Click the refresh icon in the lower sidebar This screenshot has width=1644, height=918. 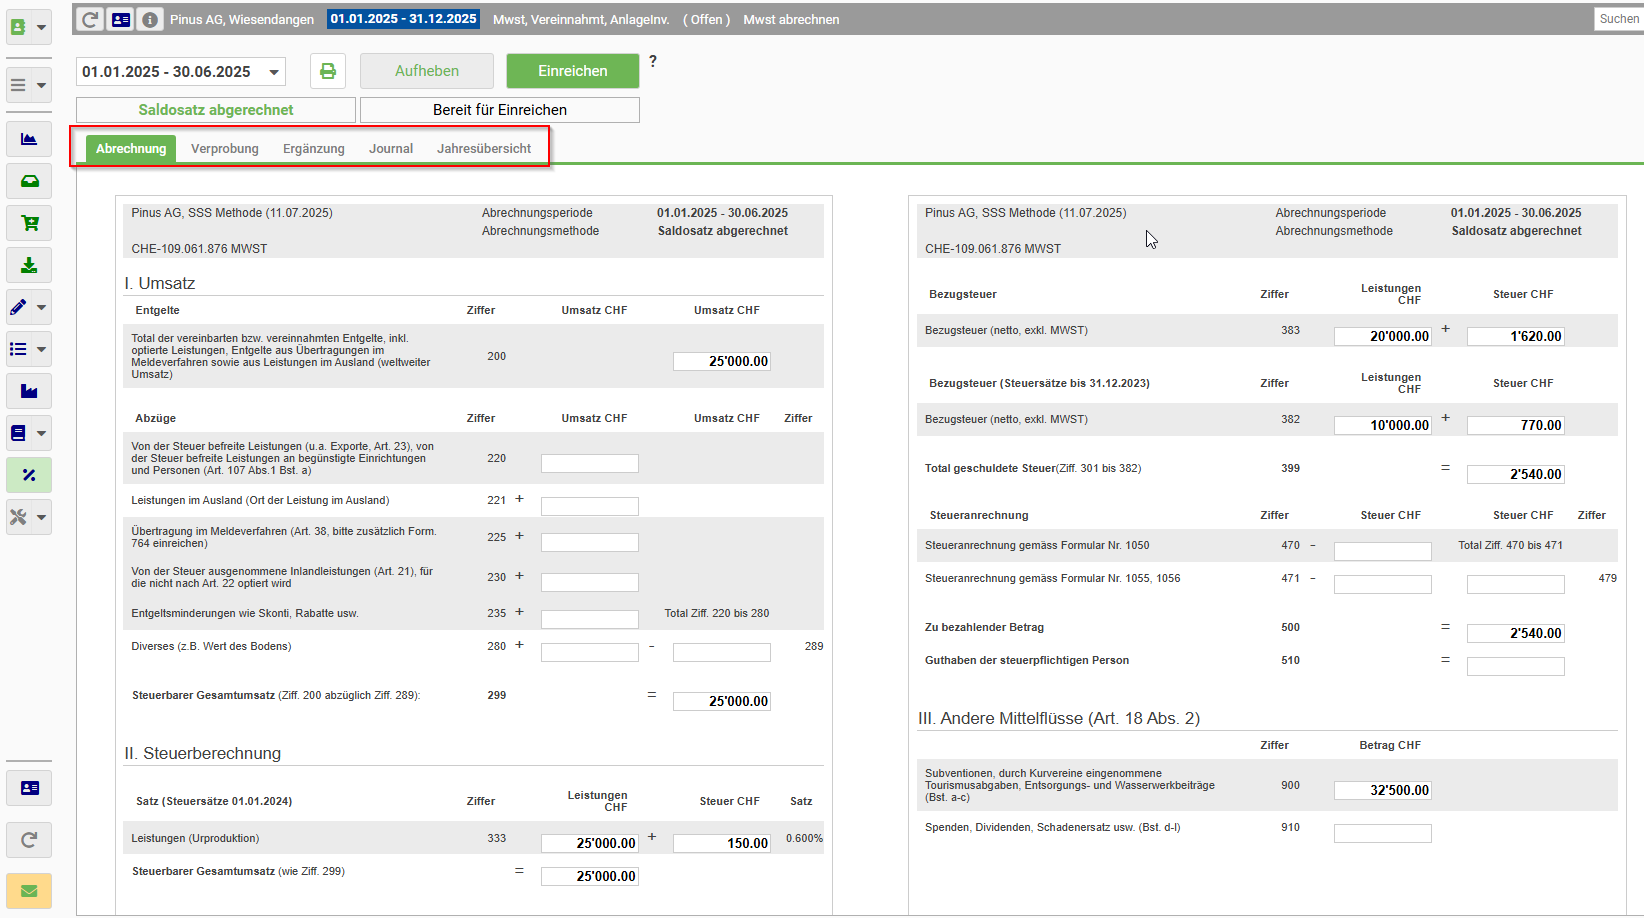coord(29,840)
